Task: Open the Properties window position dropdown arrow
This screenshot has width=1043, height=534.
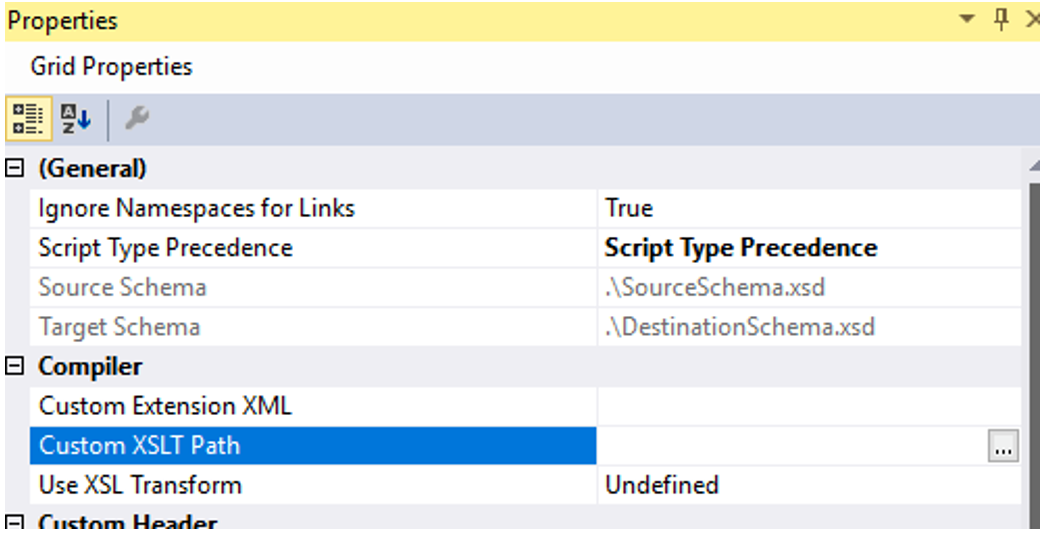Action: [x=967, y=20]
